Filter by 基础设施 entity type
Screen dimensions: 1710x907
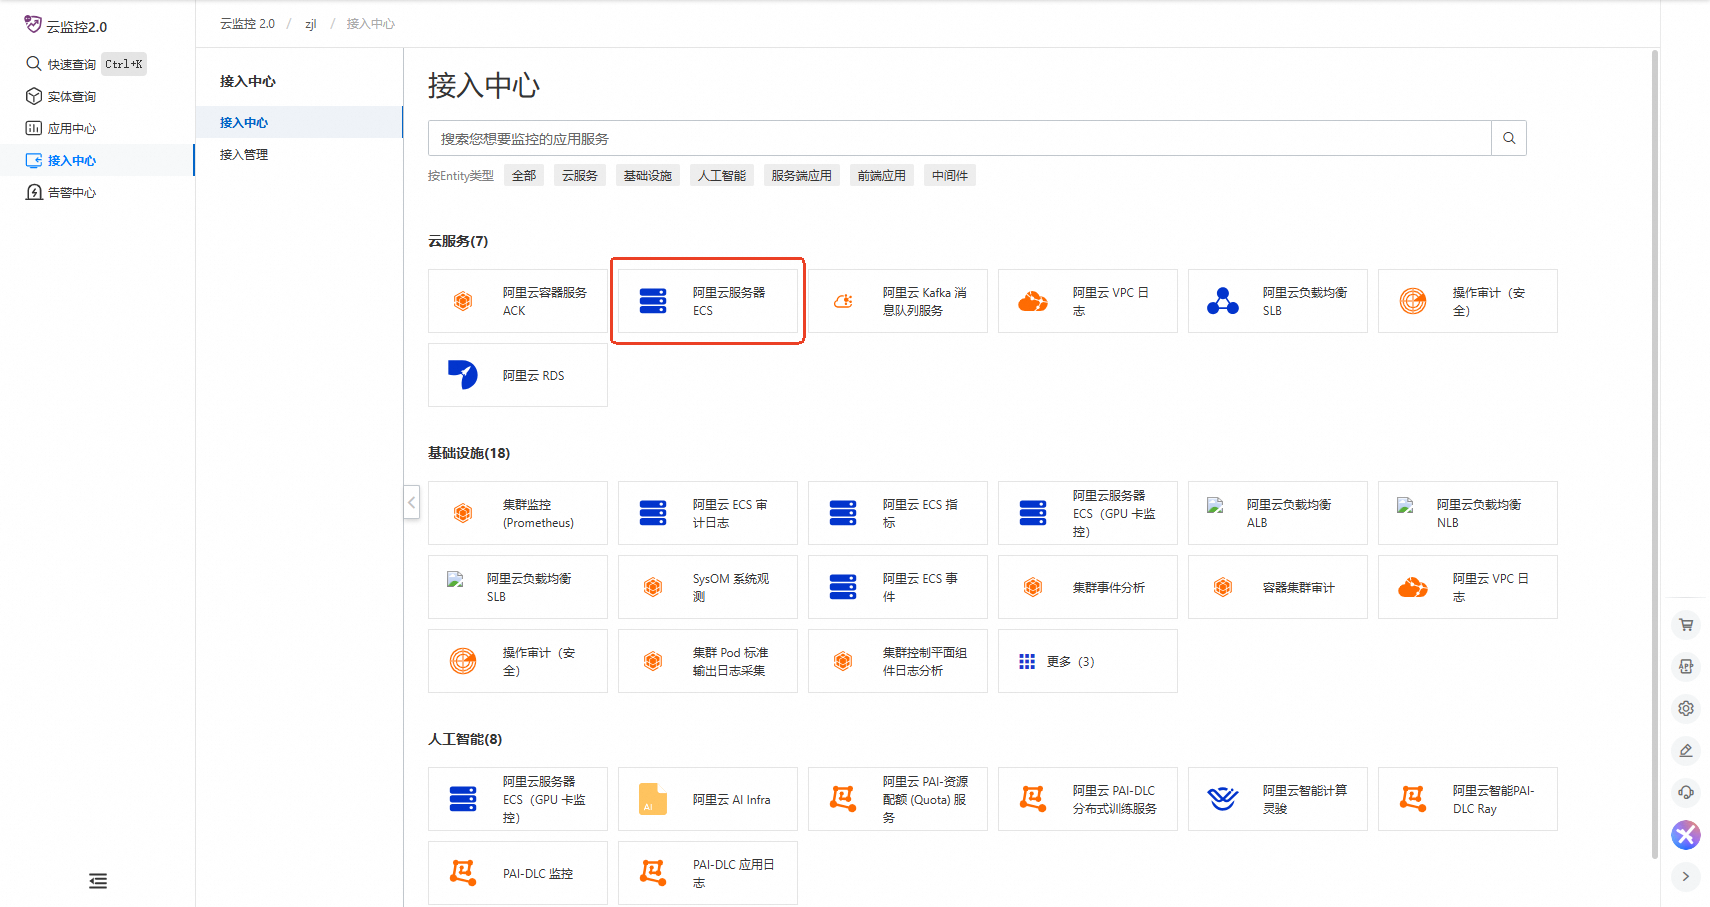pyautogui.click(x=648, y=176)
